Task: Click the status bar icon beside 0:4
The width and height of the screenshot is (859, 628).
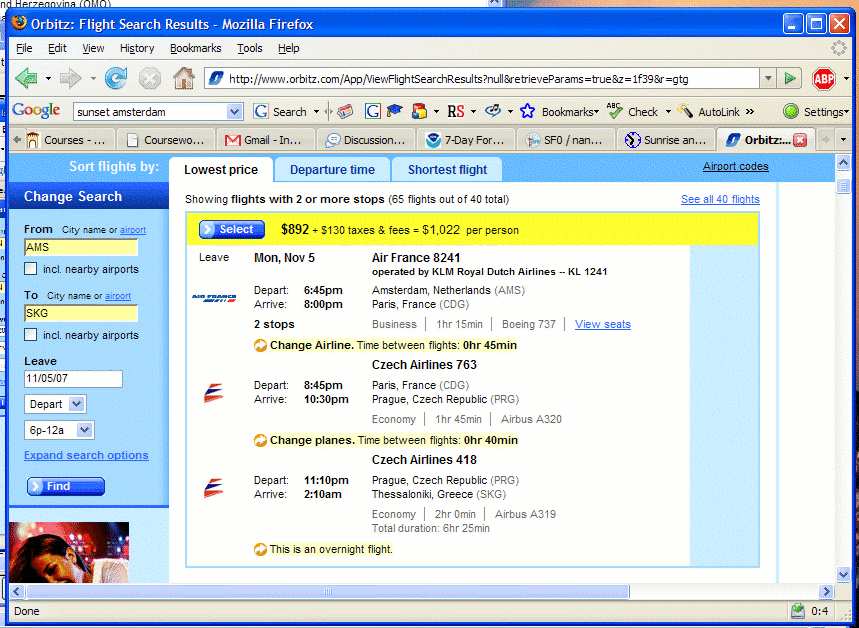Action: click(798, 610)
